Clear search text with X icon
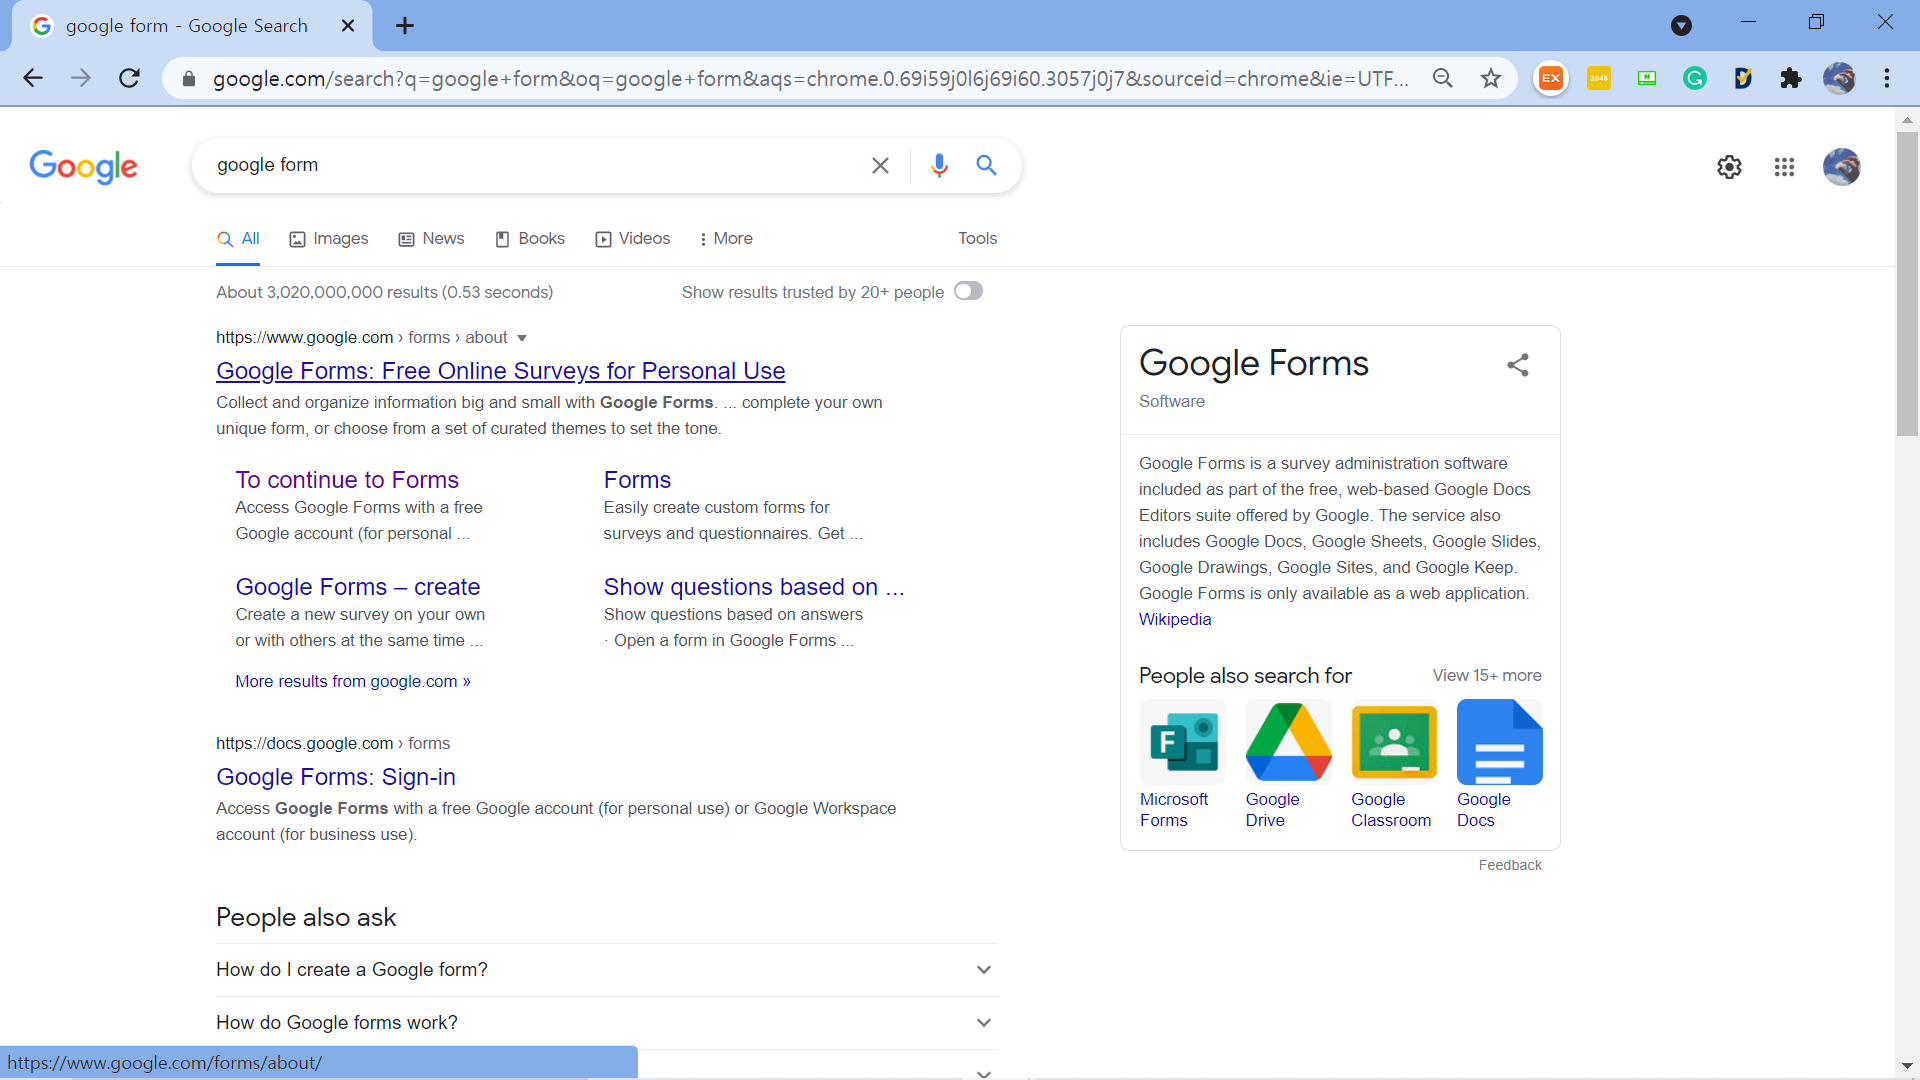Image resolution: width=1920 pixels, height=1080 pixels. [x=880, y=165]
